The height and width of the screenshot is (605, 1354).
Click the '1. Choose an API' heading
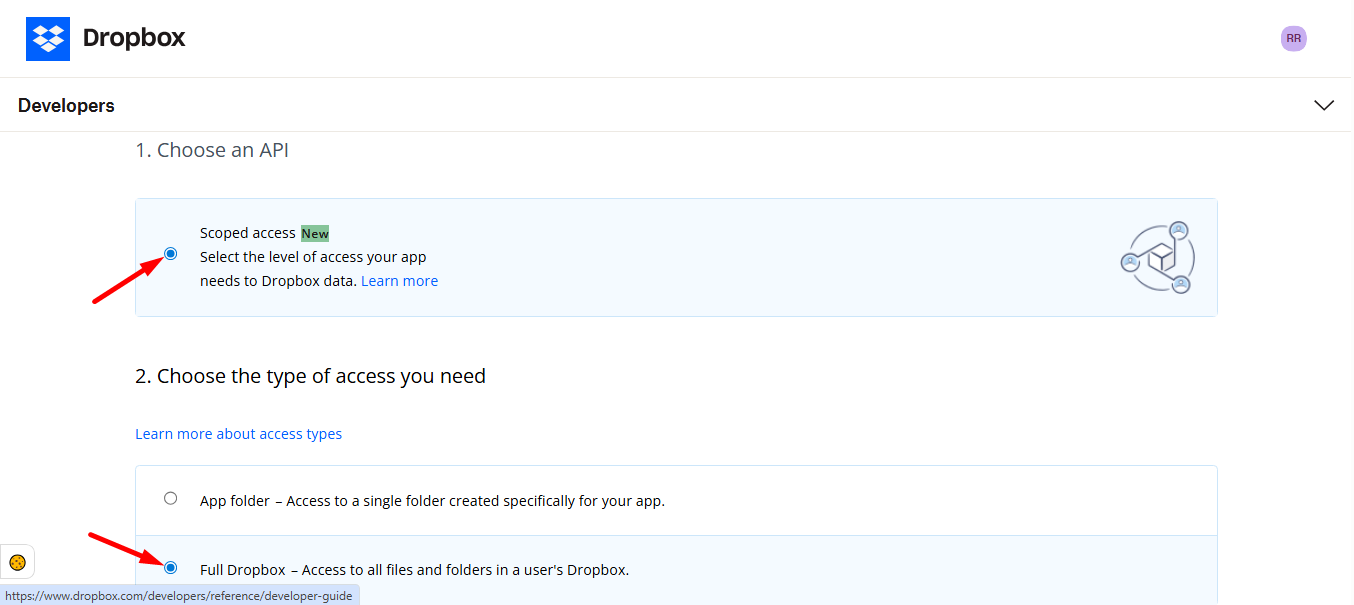pos(212,149)
